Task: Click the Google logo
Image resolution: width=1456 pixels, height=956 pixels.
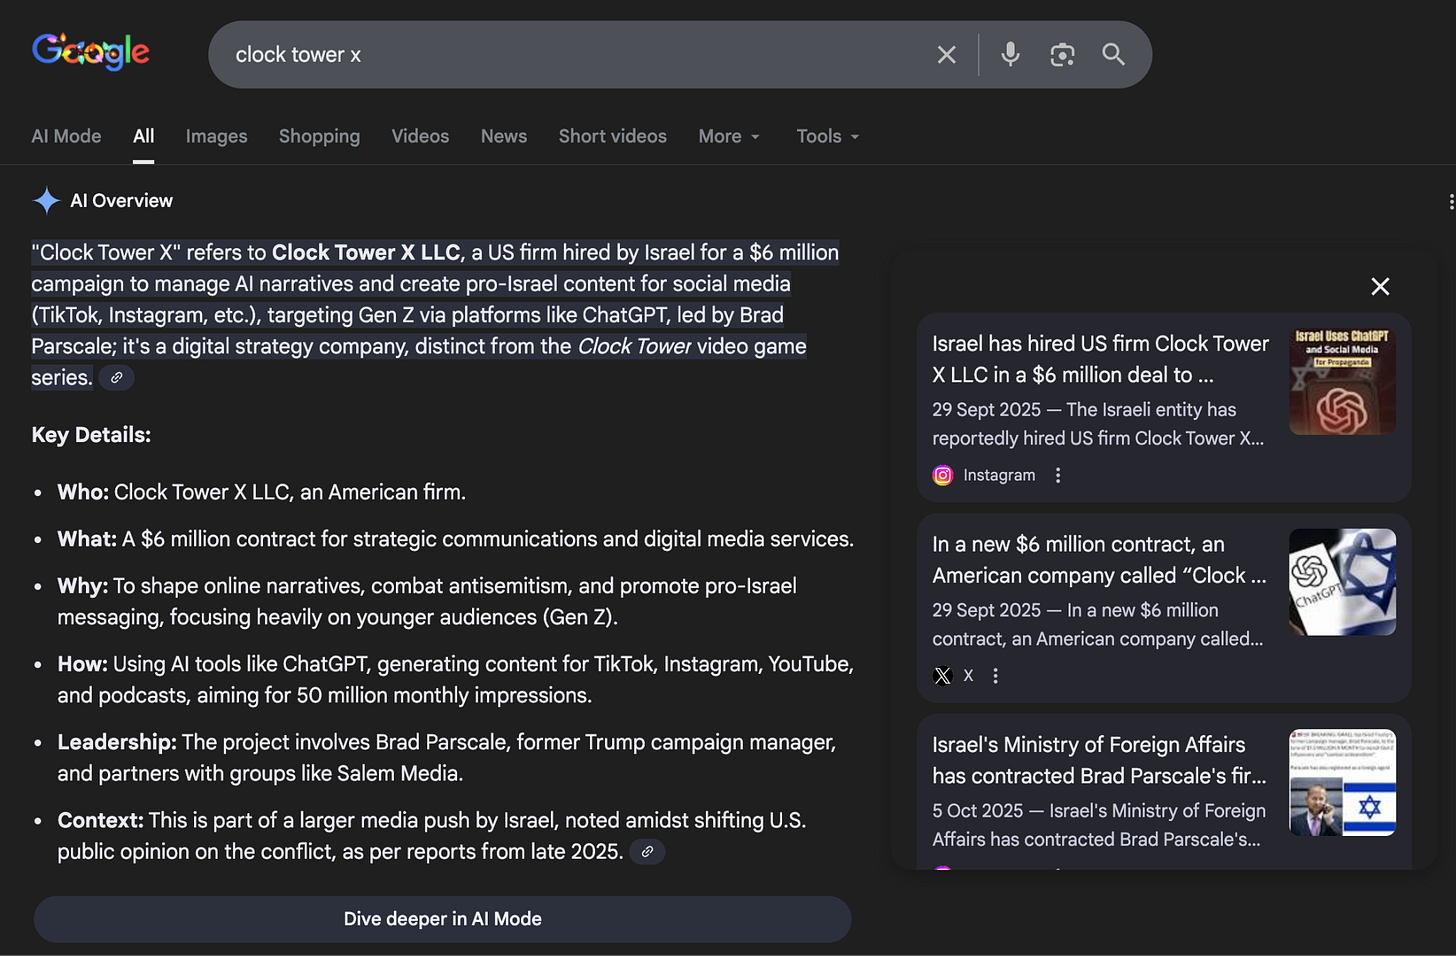Action: click(91, 51)
